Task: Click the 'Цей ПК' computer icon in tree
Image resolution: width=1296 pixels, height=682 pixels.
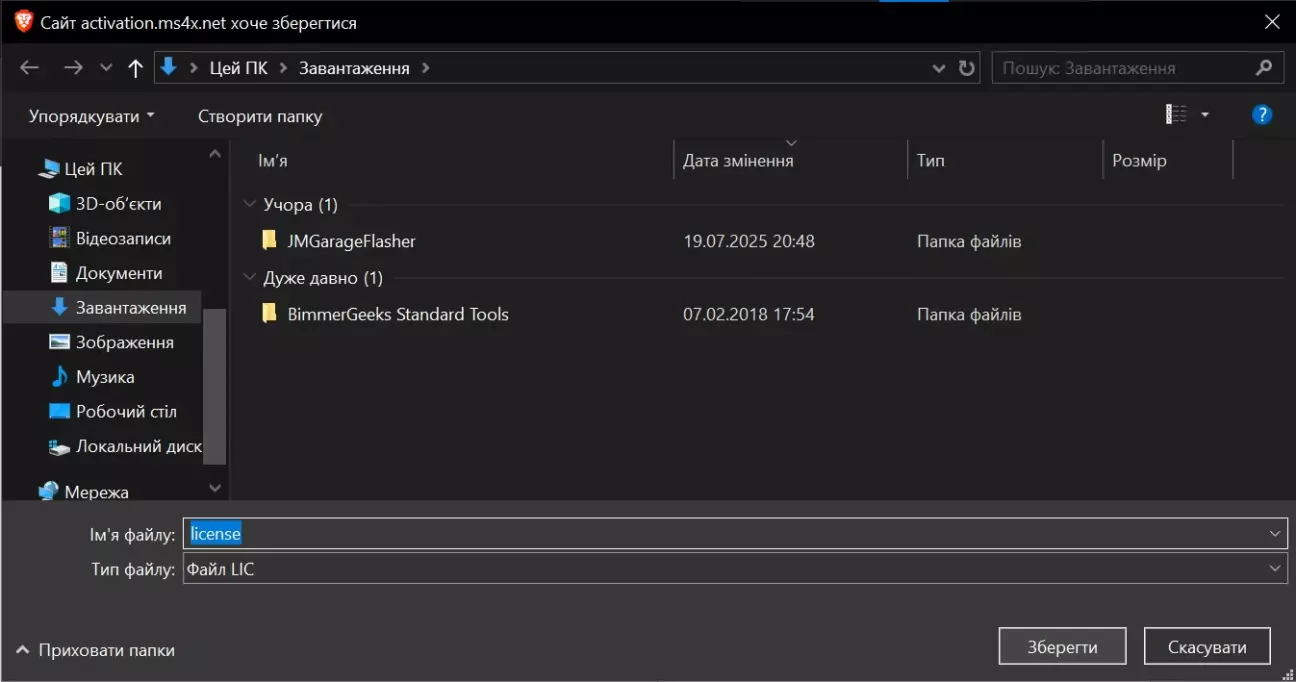Action: 48,169
